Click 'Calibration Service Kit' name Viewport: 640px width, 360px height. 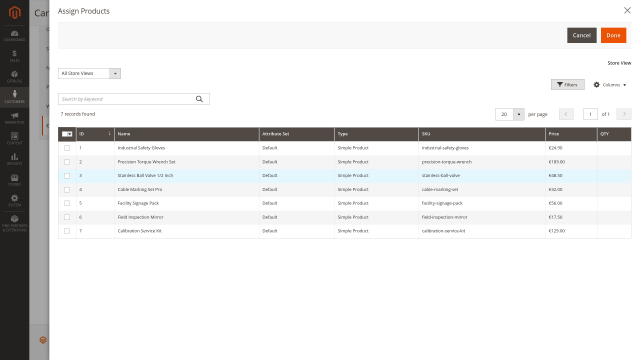click(x=140, y=231)
